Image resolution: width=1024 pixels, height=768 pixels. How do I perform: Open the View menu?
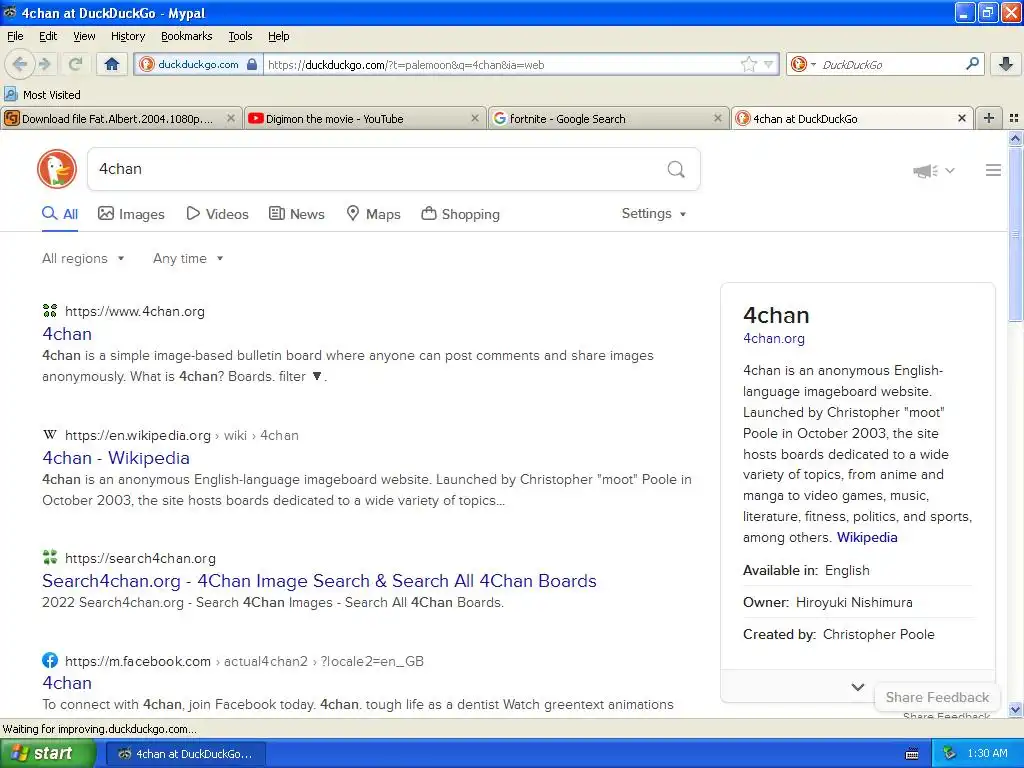click(x=84, y=36)
